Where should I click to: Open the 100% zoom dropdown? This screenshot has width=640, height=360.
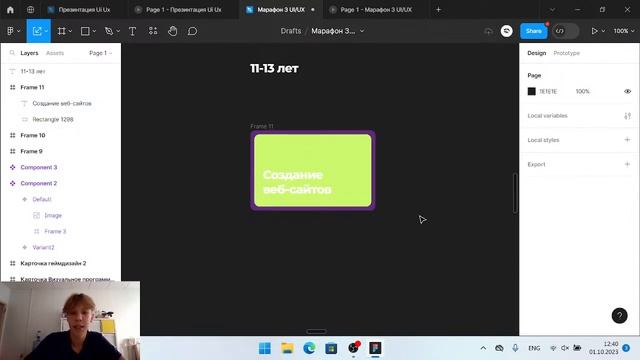[624, 31]
